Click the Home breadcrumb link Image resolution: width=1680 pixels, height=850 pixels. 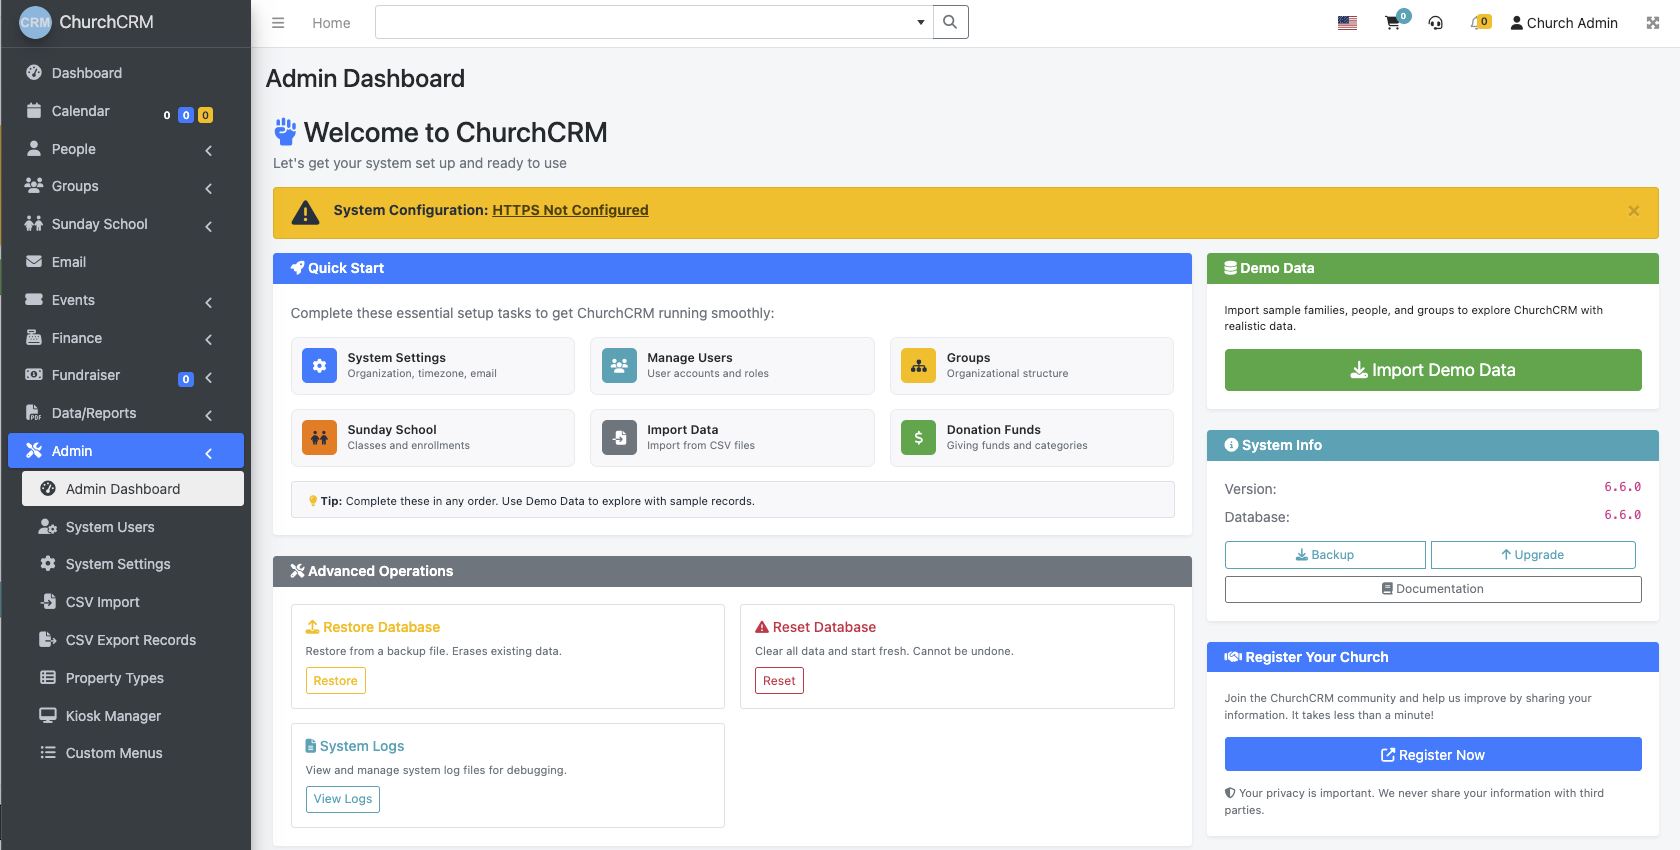click(x=331, y=23)
